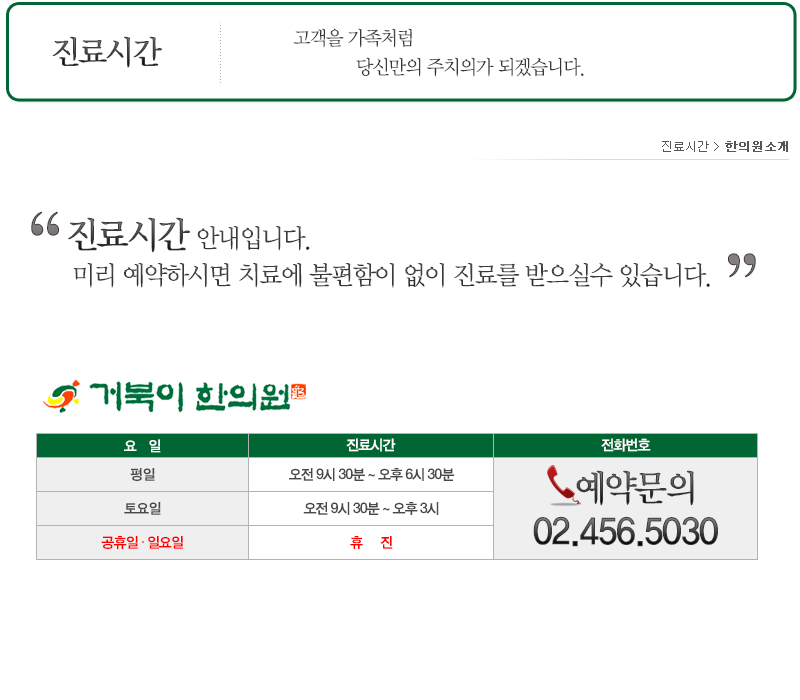
Task: Click the opening quotation mark graphic
Action: 45,224
